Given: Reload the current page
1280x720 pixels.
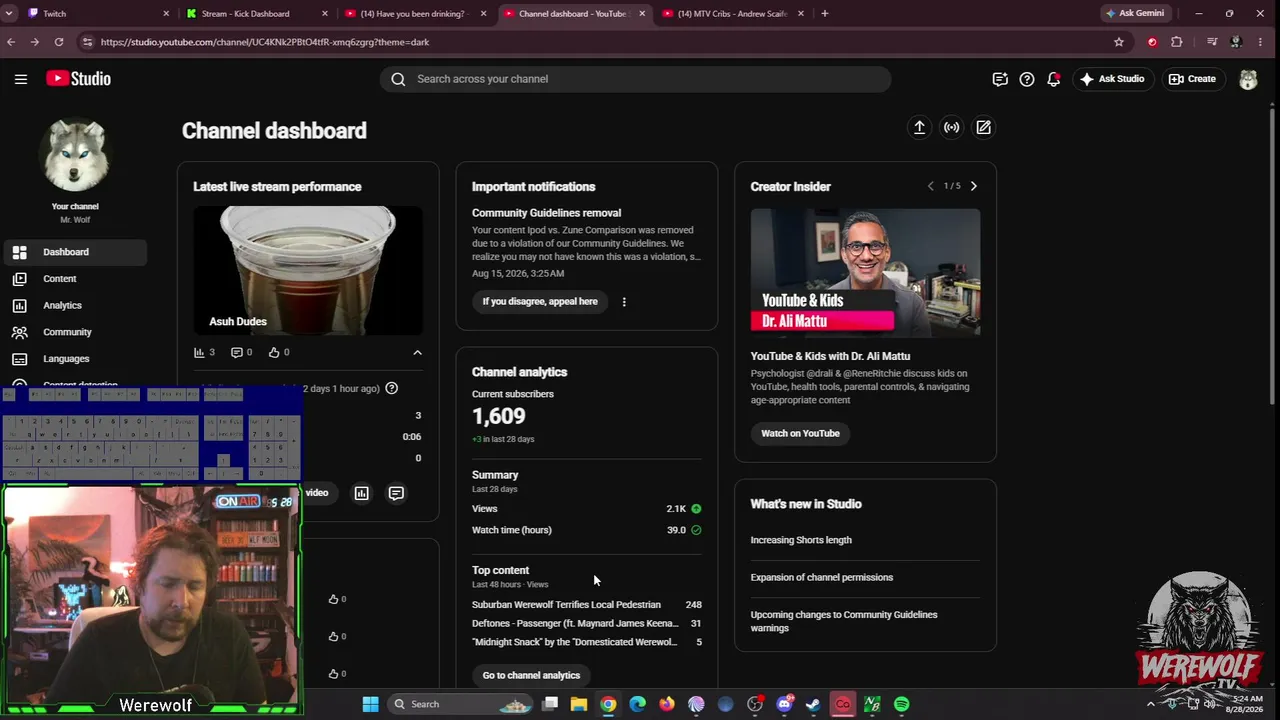Looking at the screenshot, I should tap(59, 42).
